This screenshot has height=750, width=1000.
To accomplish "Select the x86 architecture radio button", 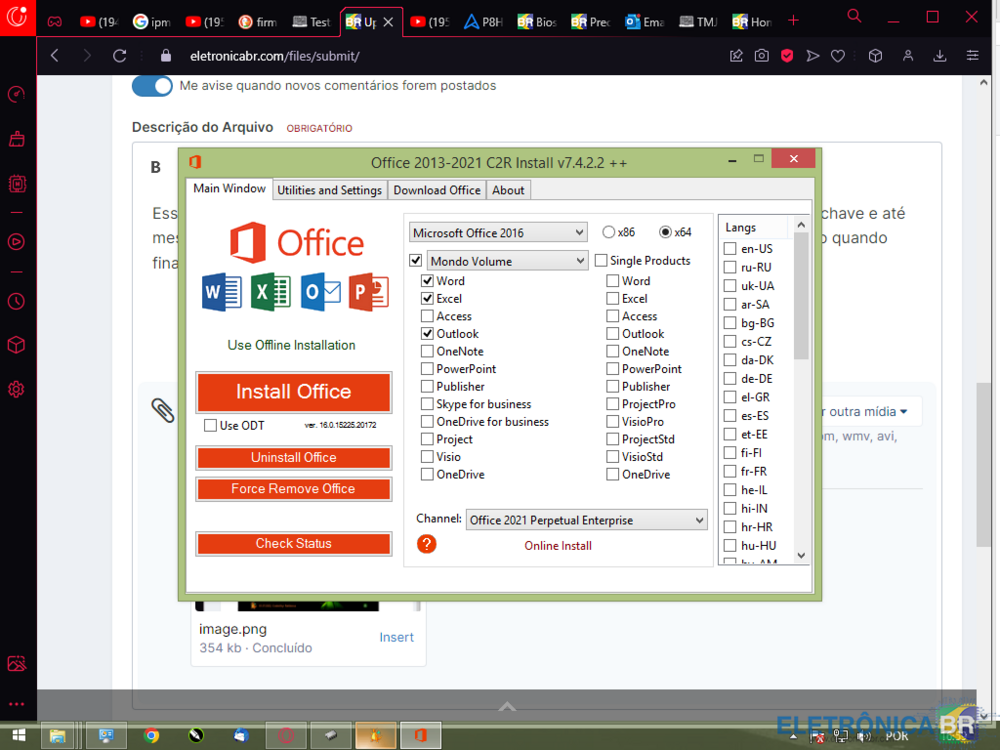I will [x=608, y=232].
